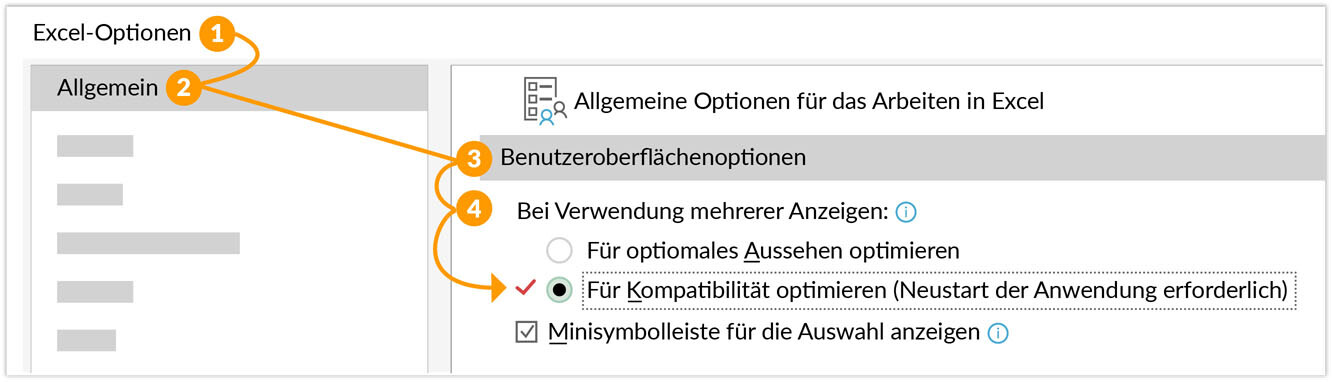Select Für Kompatibilität optimieren radio button
This screenshot has width=1332, height=382.
(560, 290)
